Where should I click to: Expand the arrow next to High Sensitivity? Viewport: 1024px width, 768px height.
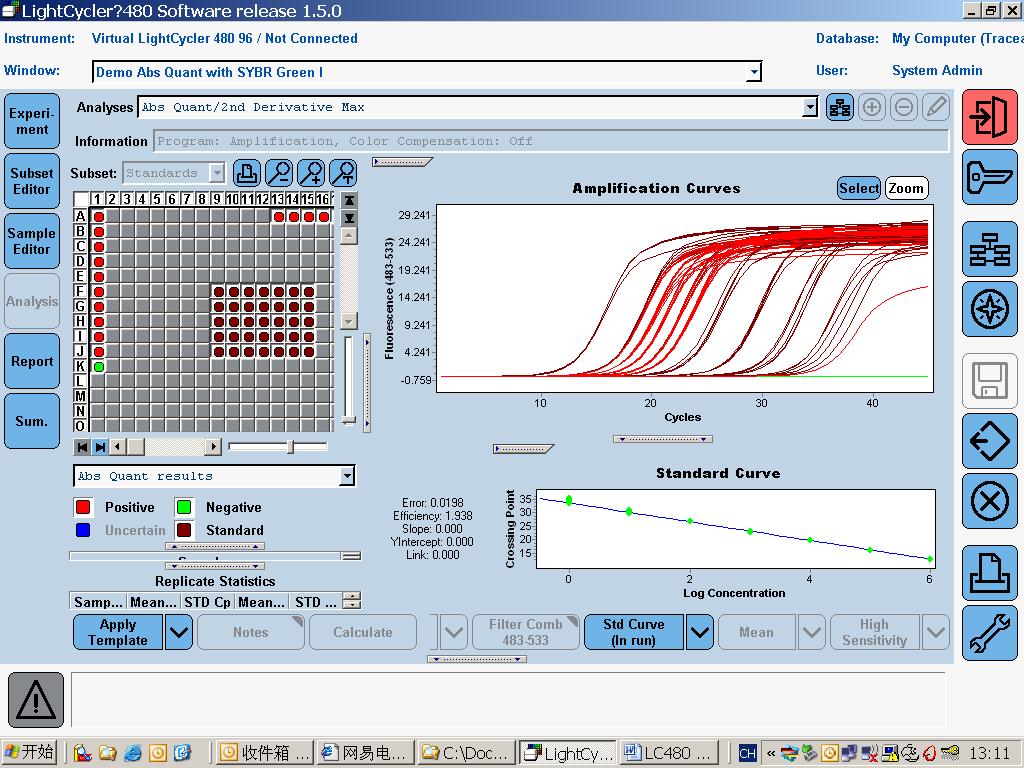click(x=936, y=632)
